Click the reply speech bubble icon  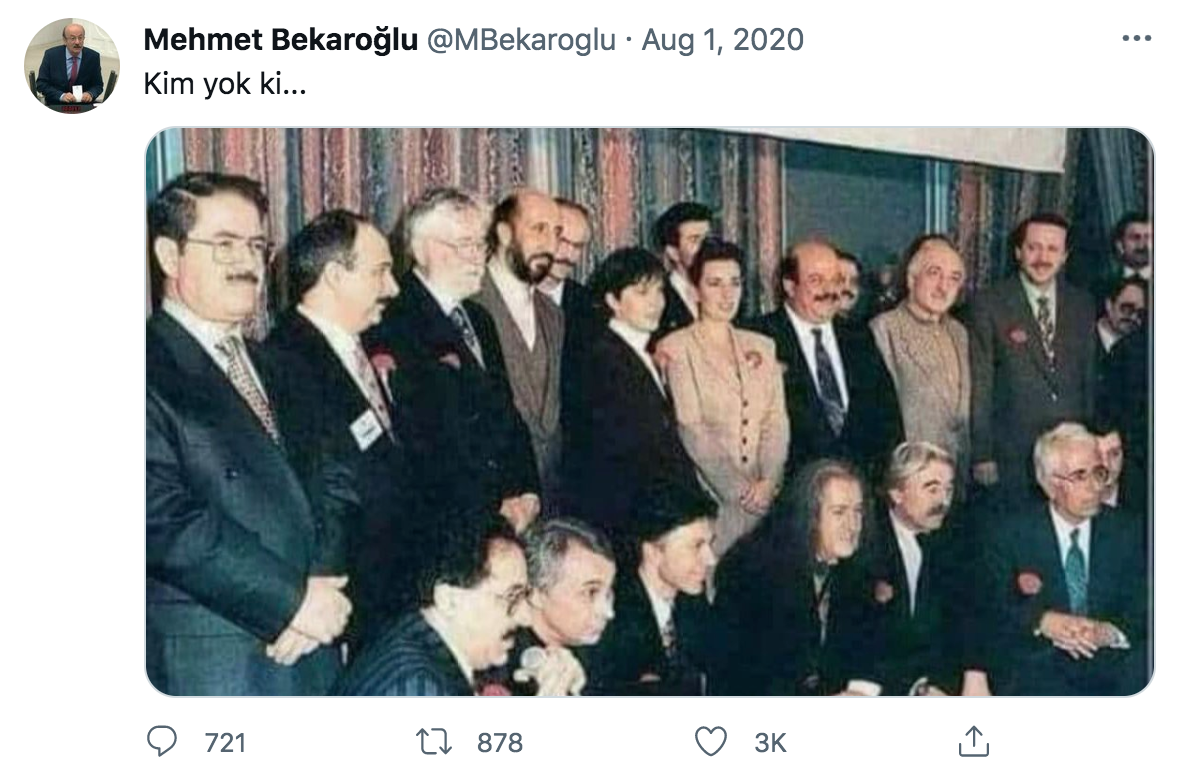tap(162, 741)
